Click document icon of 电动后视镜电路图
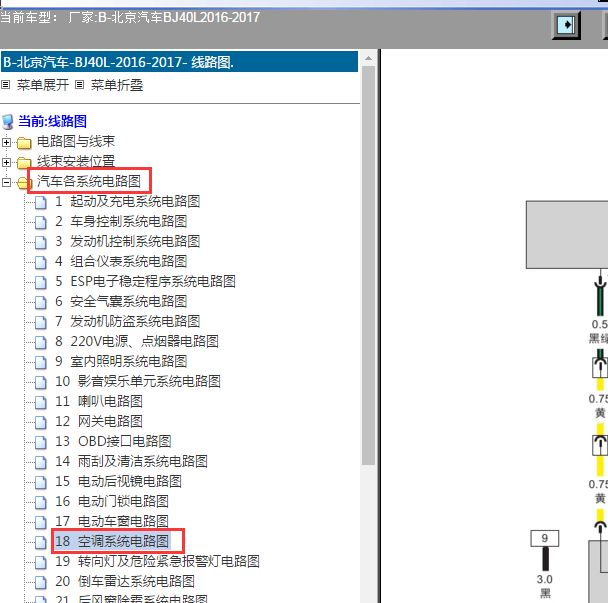The width and height of the screenshot is (608, 603). (x=40, y=482)
